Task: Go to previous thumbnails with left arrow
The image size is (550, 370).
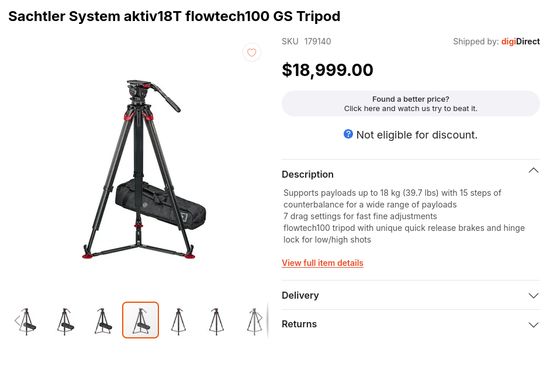Action: 18,320
